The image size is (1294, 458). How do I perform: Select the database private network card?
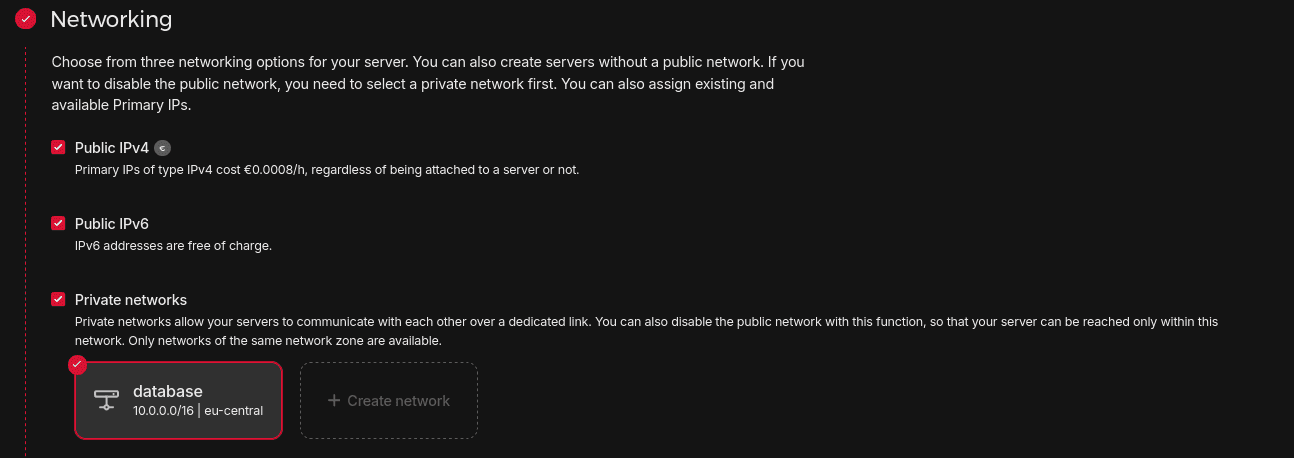[179, 400]
